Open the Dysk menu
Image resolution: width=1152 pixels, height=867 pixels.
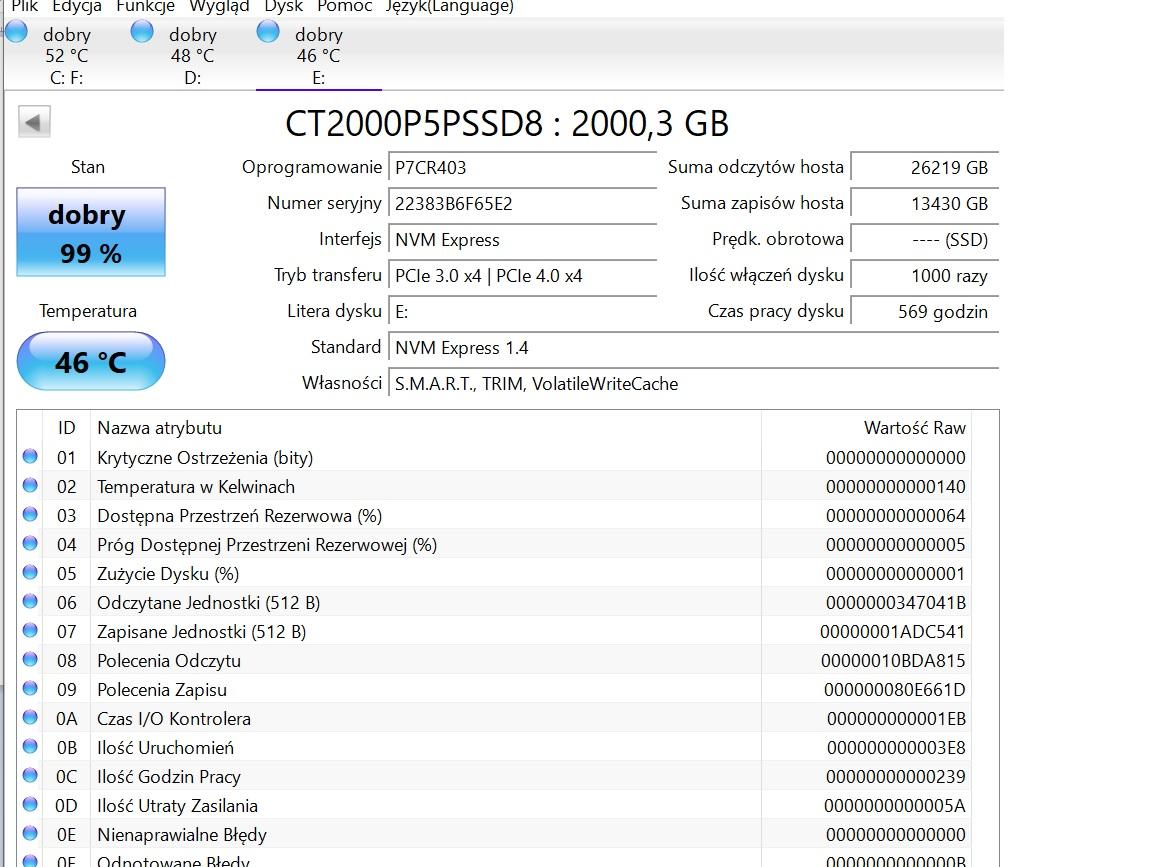[x=284, y=7]
